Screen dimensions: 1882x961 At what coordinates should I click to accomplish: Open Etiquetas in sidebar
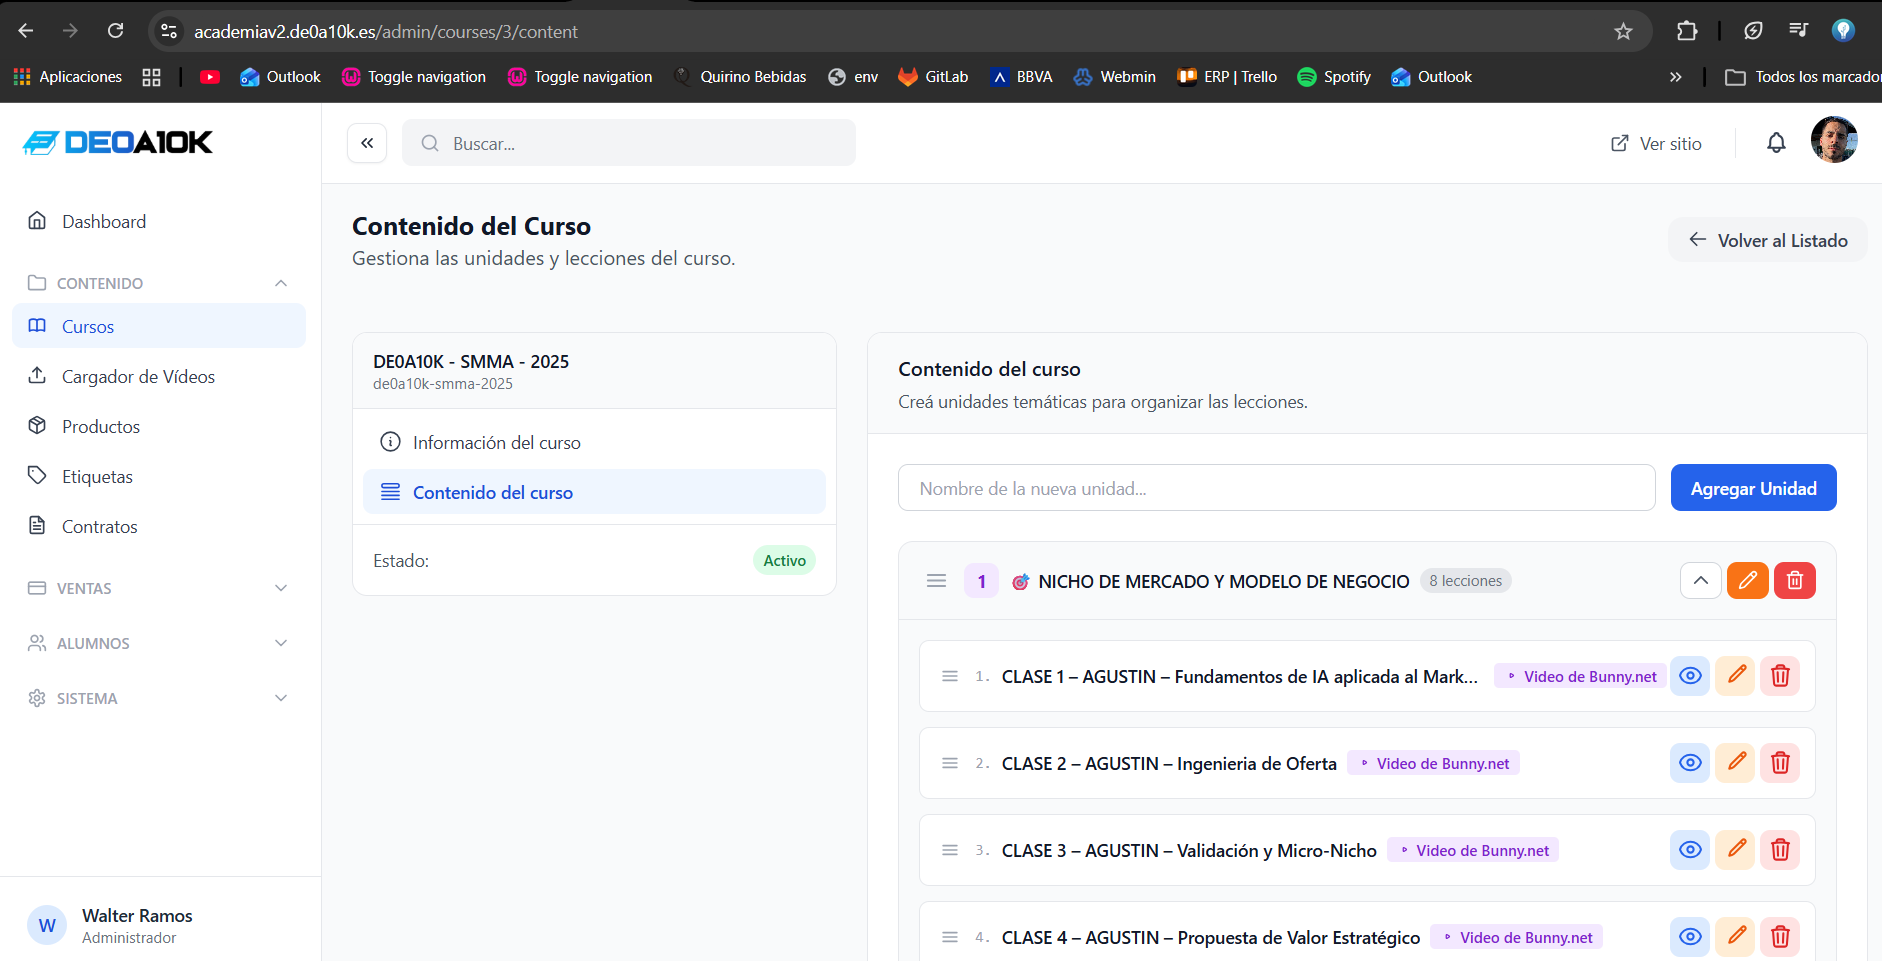tap(158, 476)
